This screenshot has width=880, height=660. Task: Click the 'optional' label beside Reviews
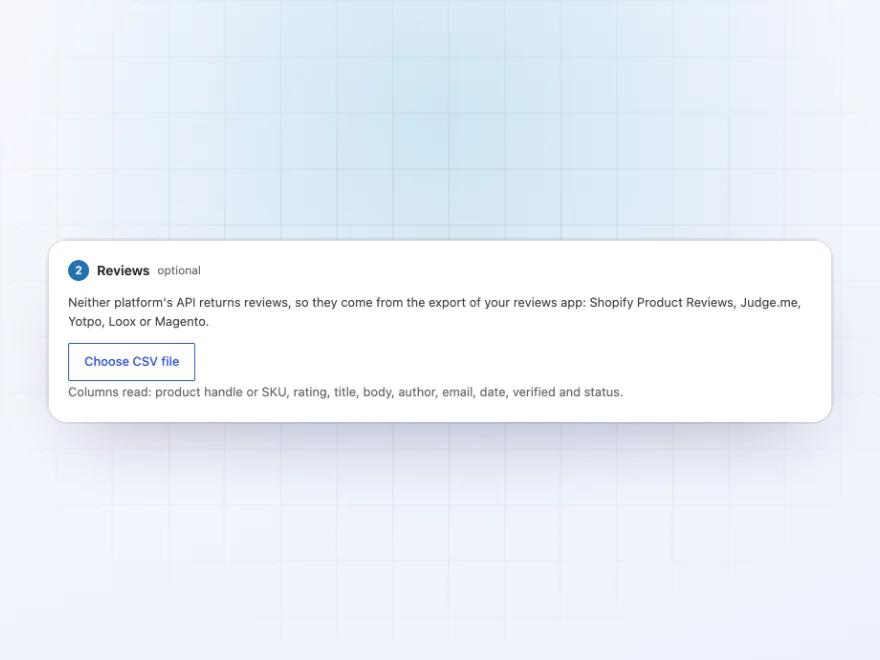[179, 271]
